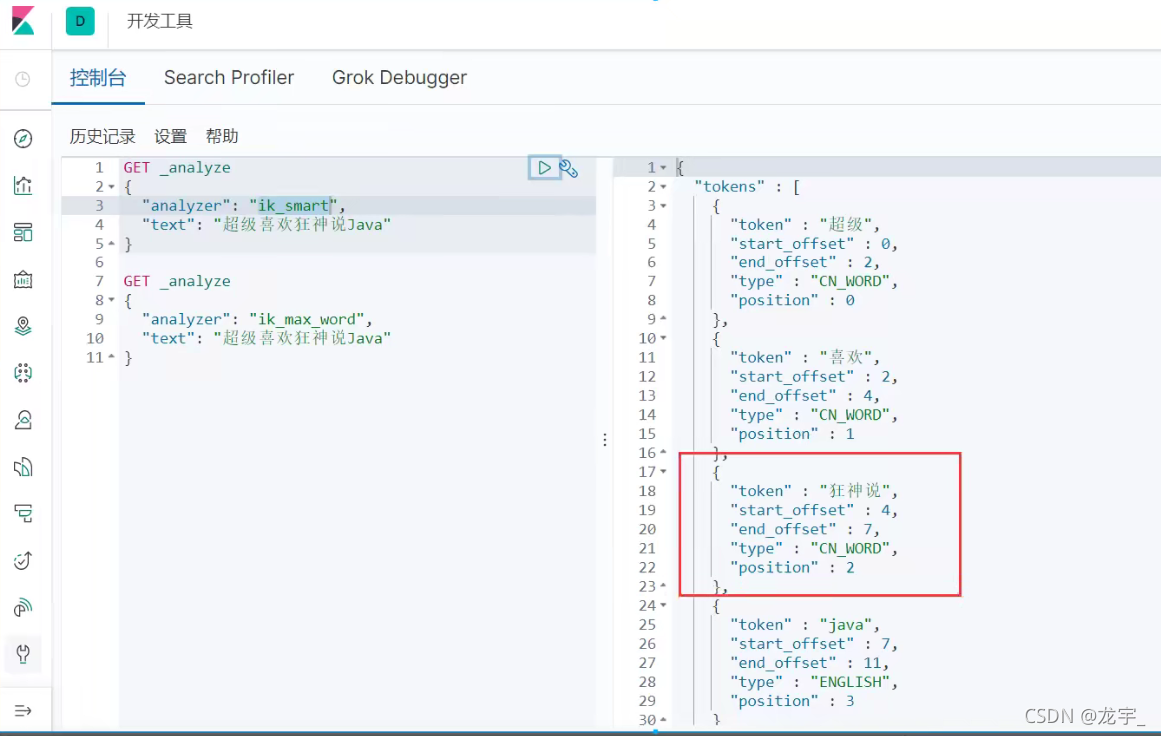The width and height of the screenshot is (1161, 736).
Task: Open request options wrench icon
Action: click(x=569, y=169)
